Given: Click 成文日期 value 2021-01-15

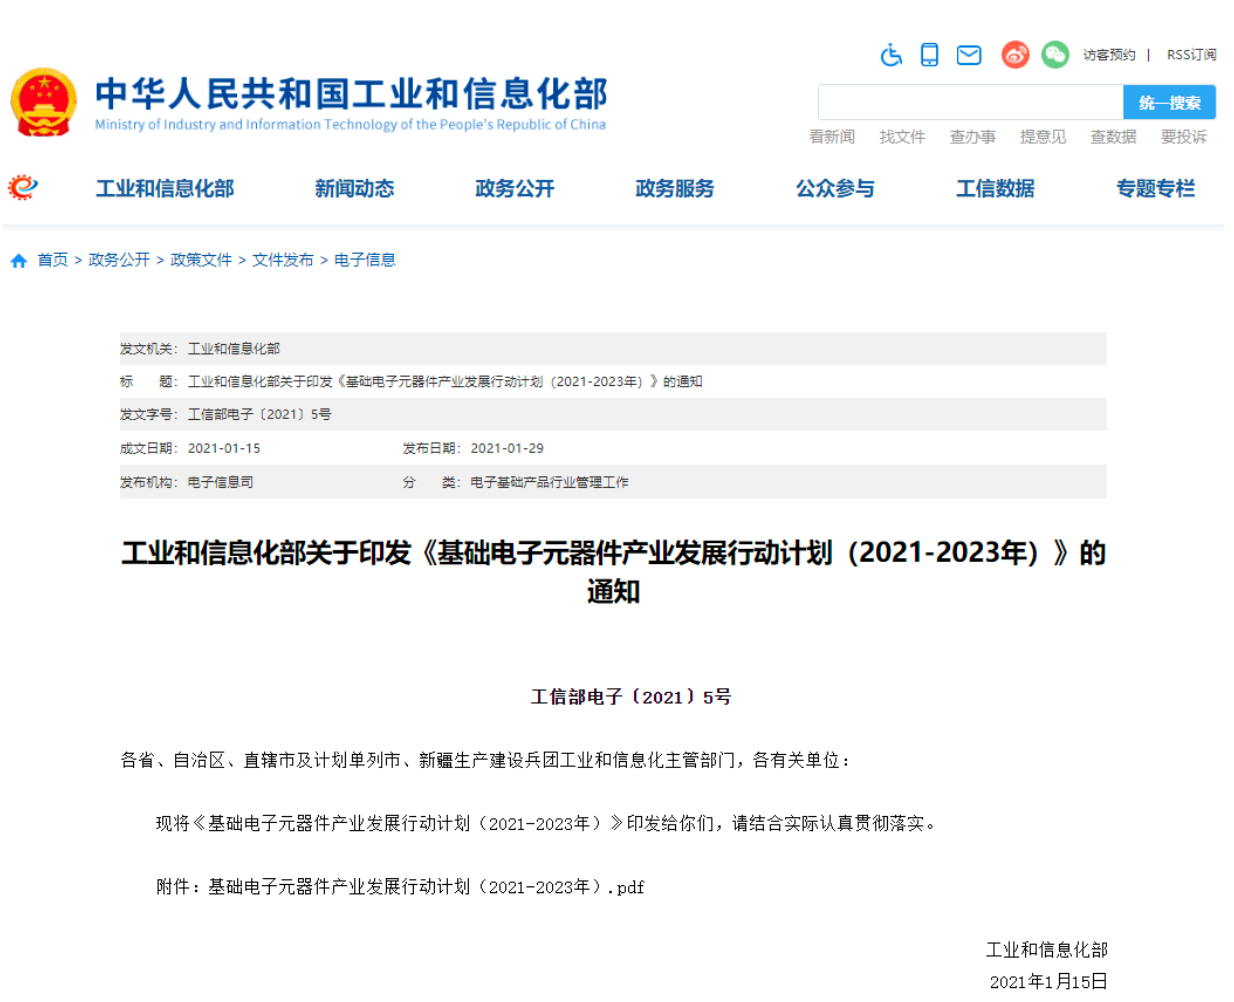Looking at the screenshot, I should tap(224, 448).
